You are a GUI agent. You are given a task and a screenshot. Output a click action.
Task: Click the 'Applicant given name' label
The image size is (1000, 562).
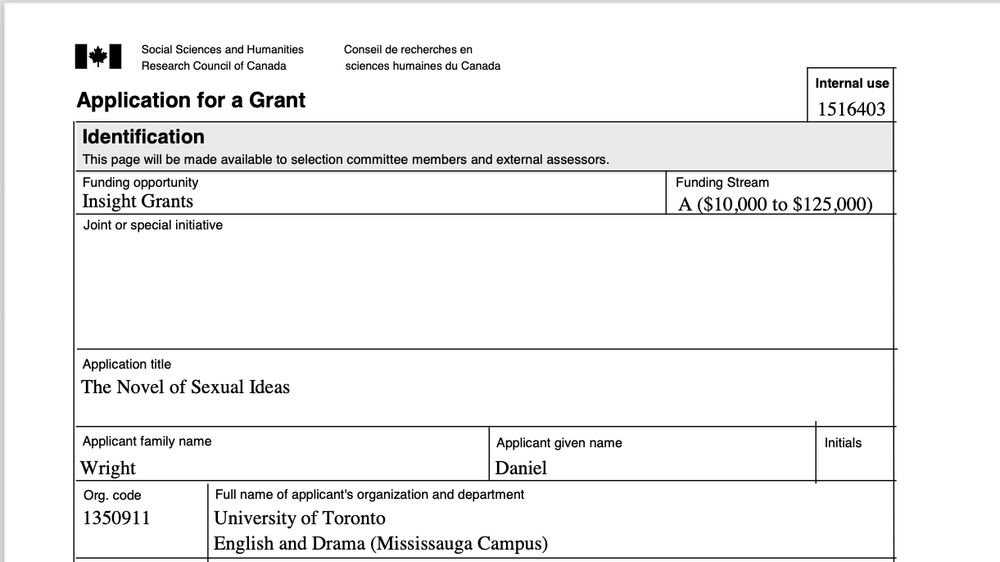pos(559,443)
